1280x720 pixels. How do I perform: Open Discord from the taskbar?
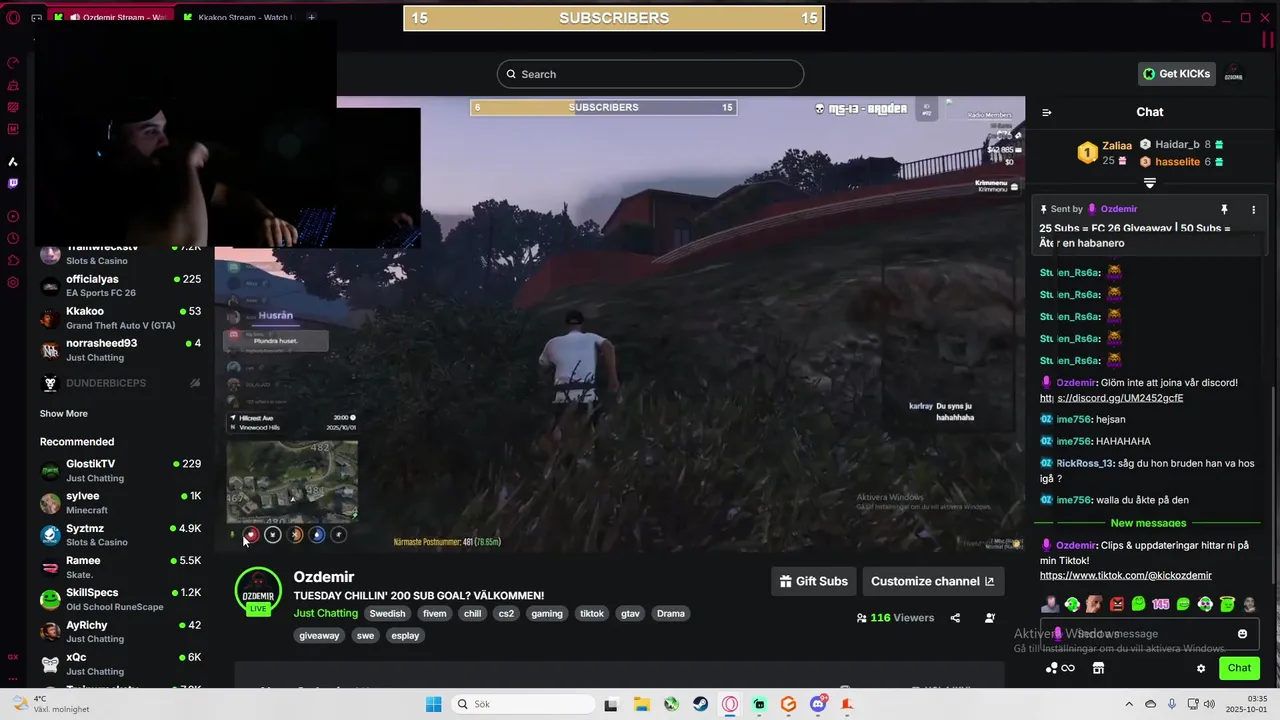(818, 704)
